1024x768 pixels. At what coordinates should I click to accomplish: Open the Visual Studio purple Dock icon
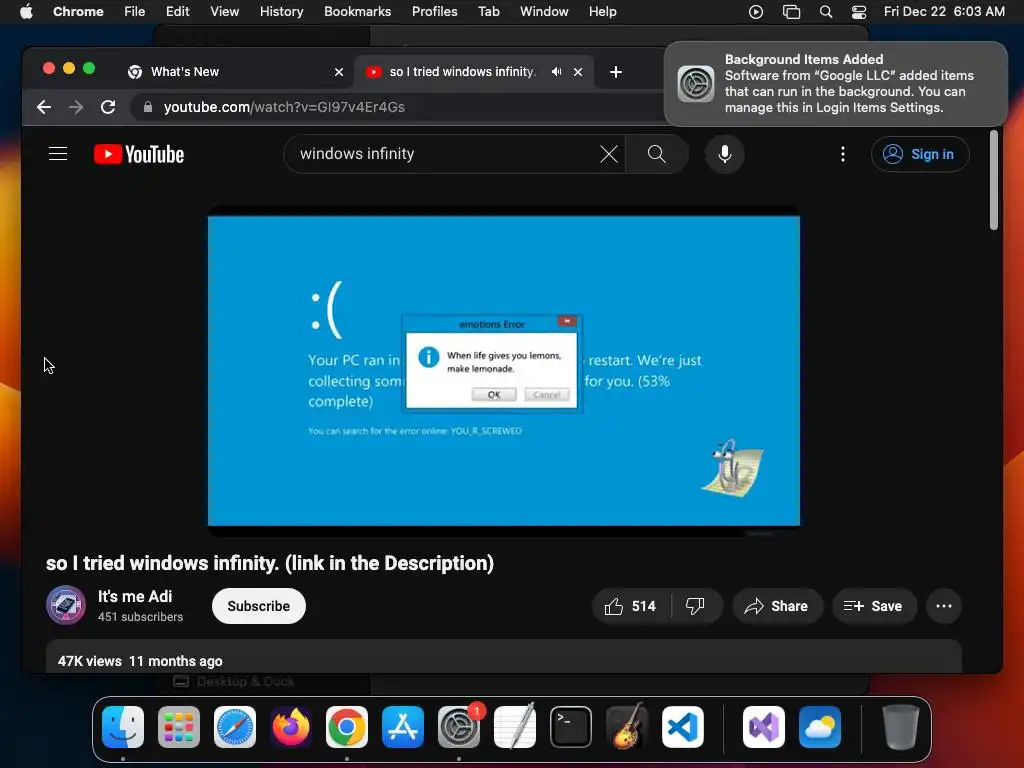[x=764, y=727]
